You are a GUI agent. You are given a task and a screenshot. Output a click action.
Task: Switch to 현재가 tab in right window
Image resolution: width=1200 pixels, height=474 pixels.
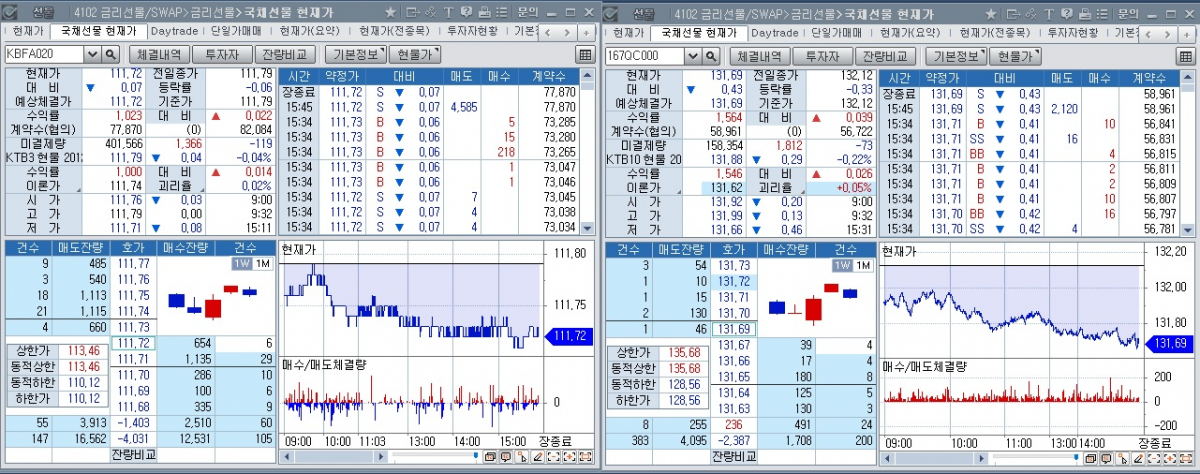pyautogui.click(x=628, y=32)
